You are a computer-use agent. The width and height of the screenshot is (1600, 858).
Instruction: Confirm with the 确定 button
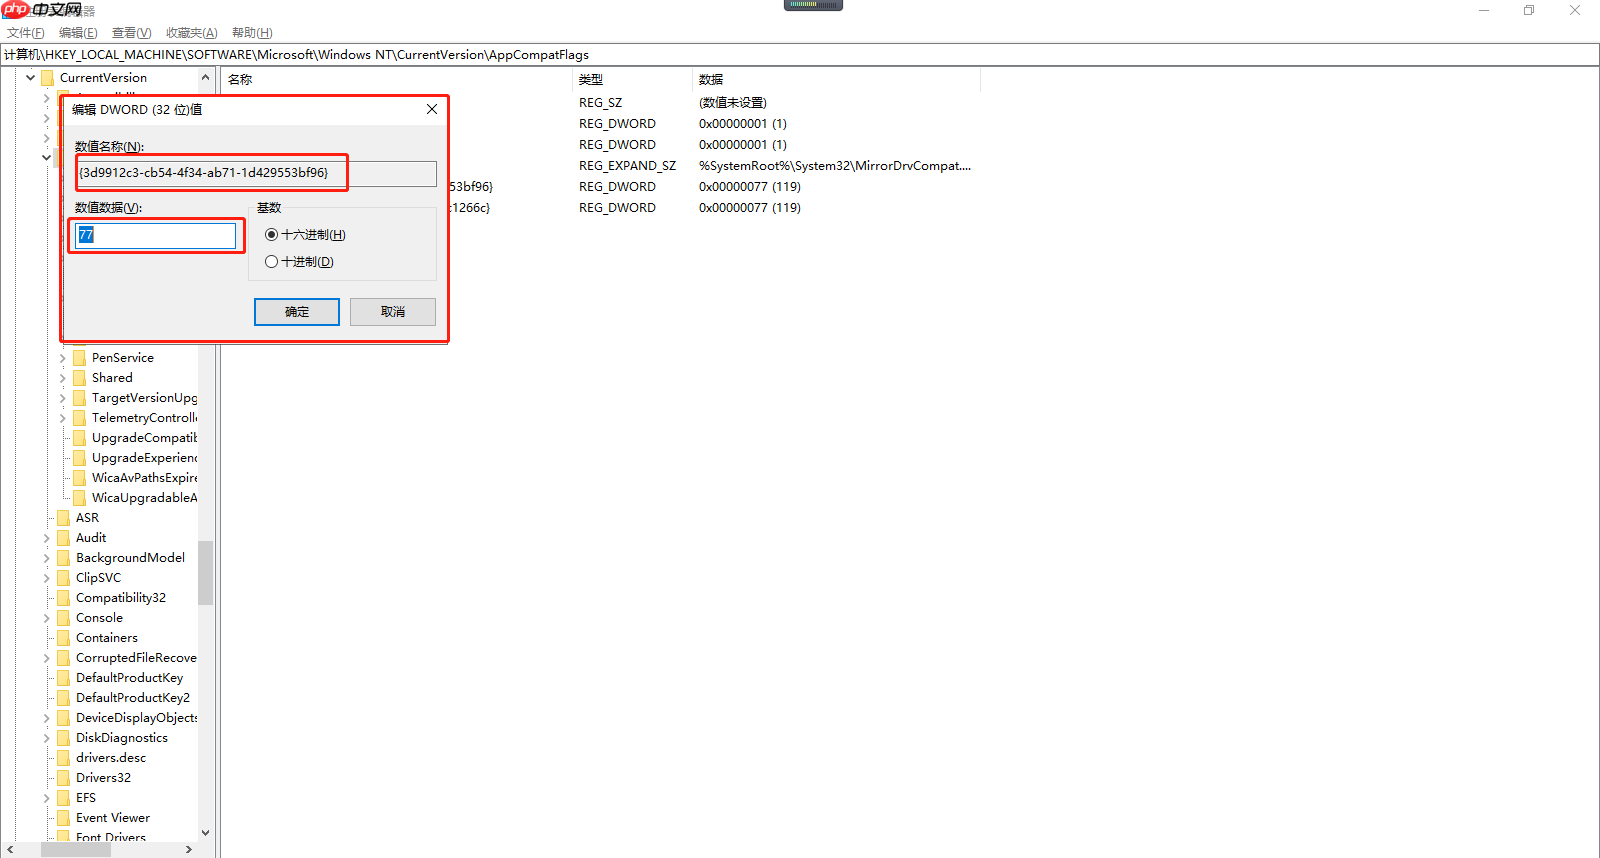click(x=297, y=312)
